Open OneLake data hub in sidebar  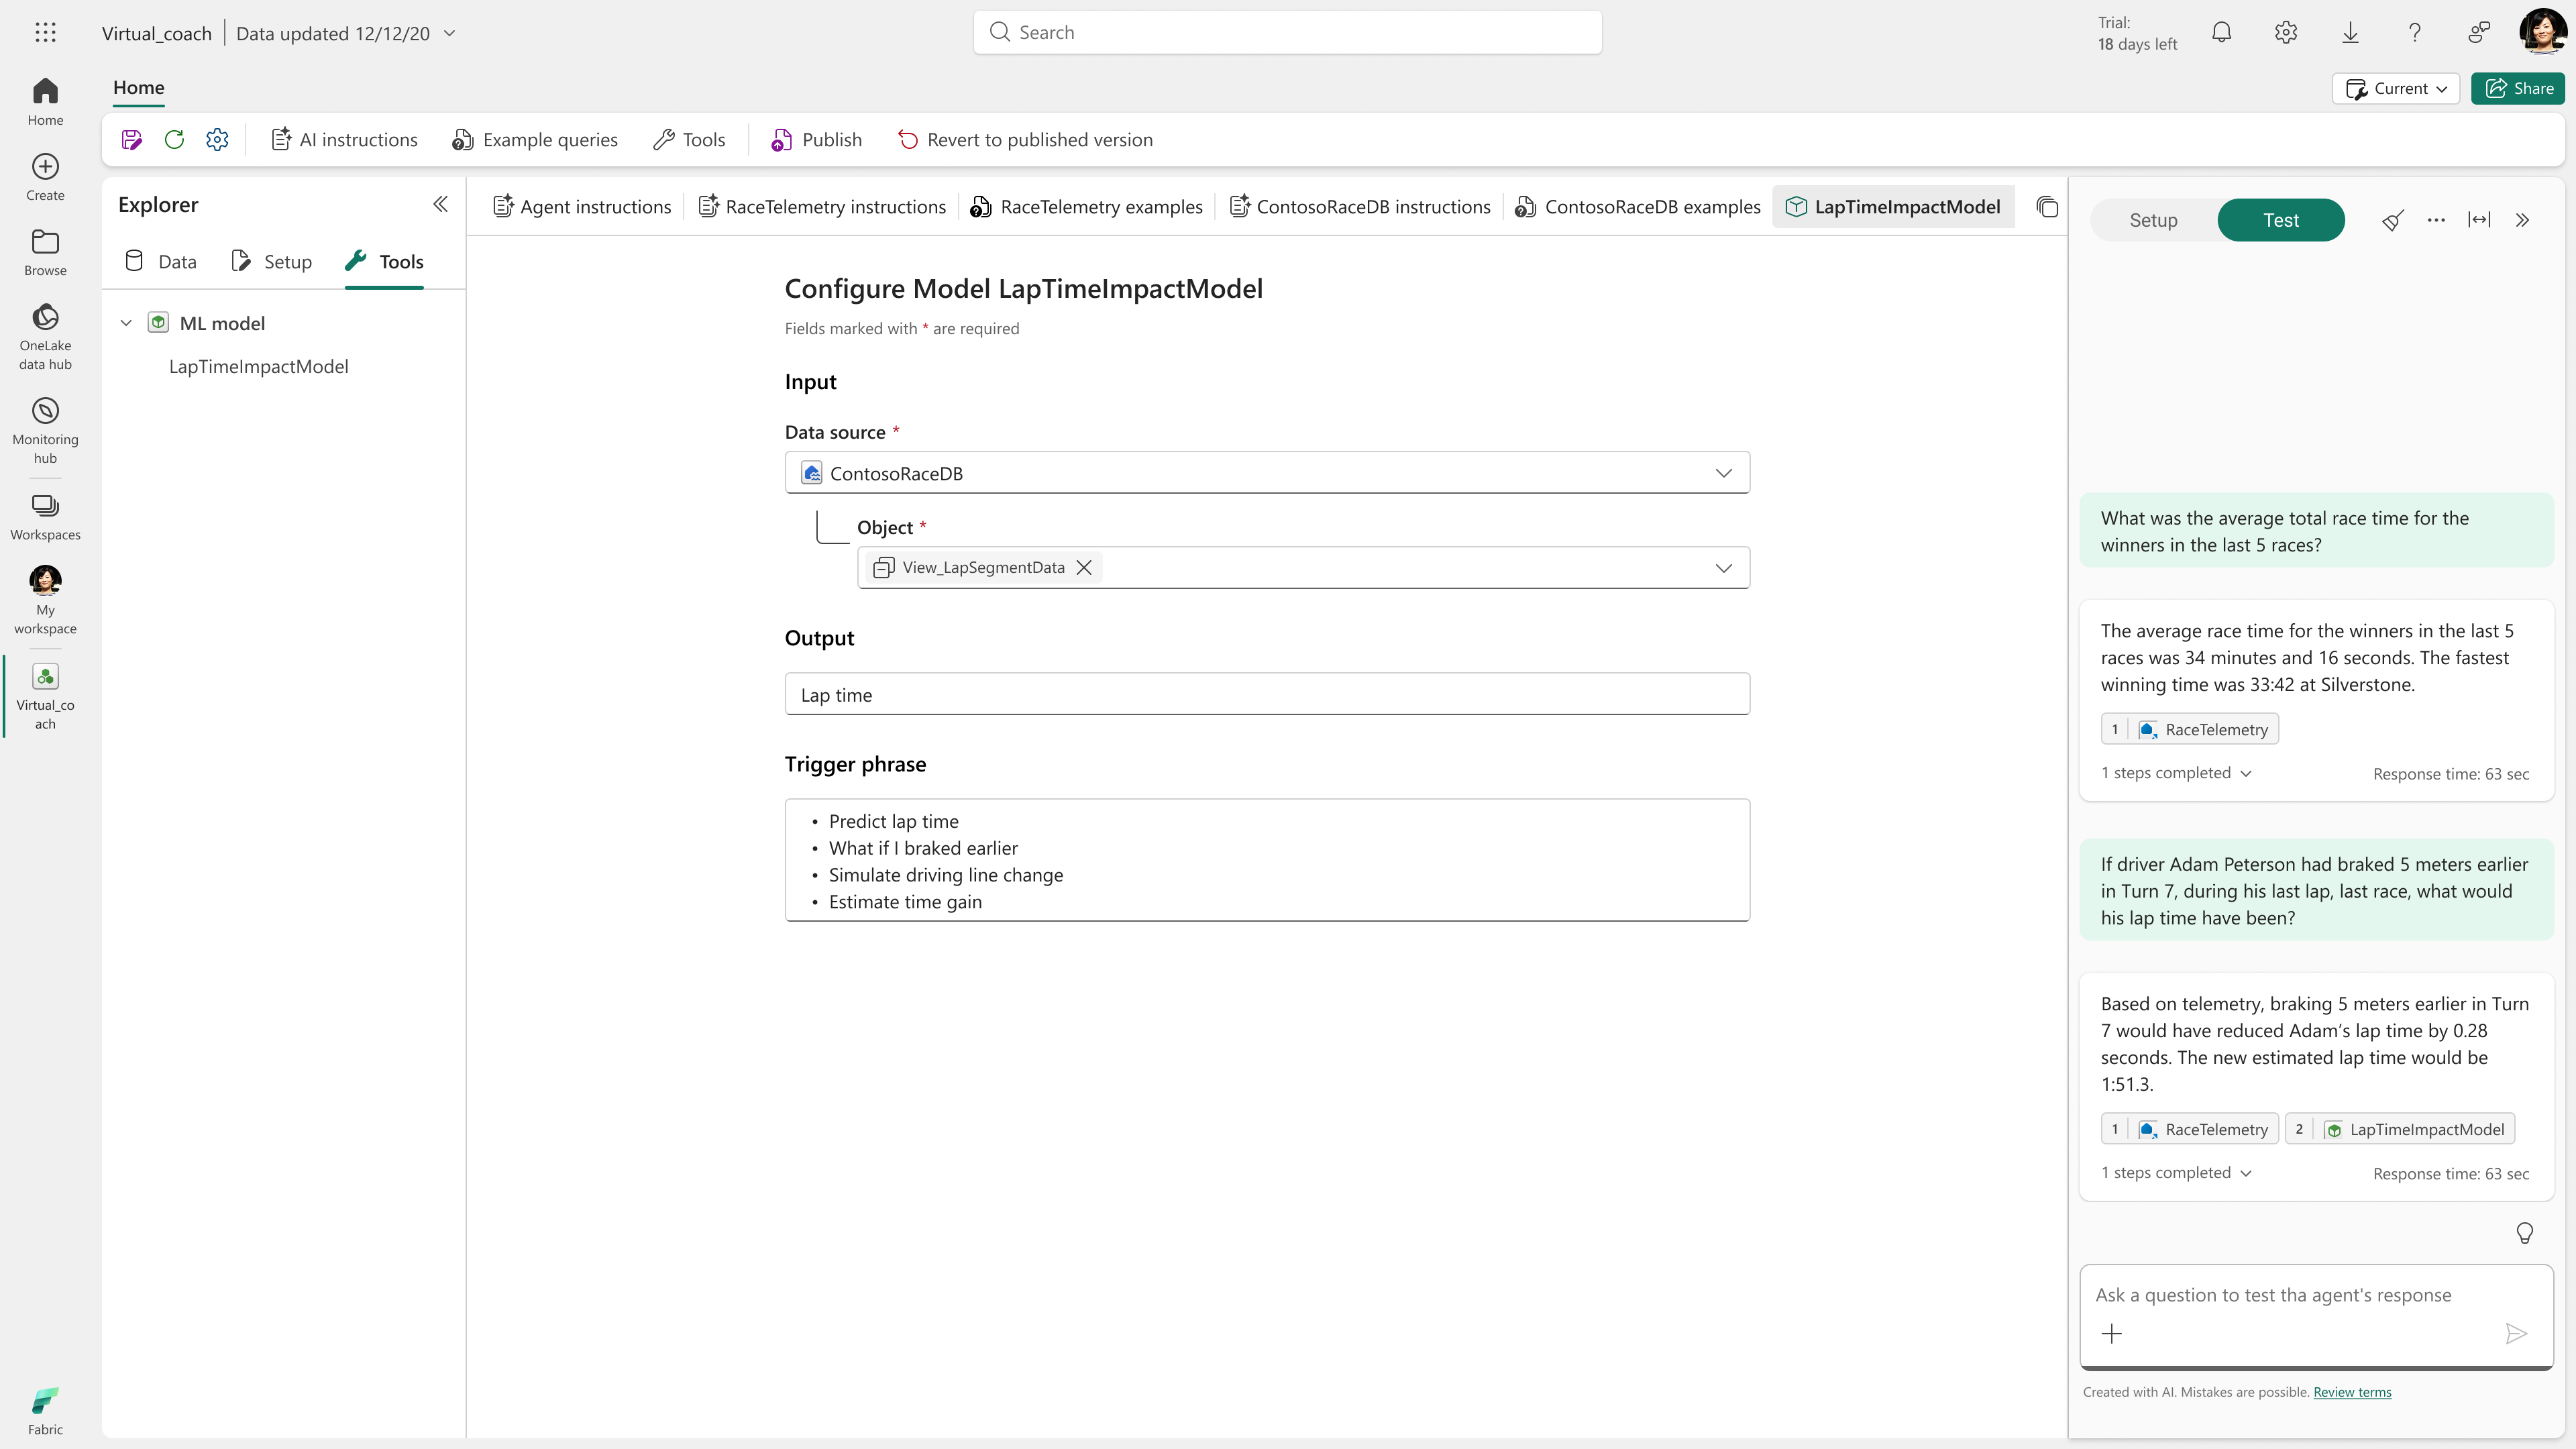45,337
